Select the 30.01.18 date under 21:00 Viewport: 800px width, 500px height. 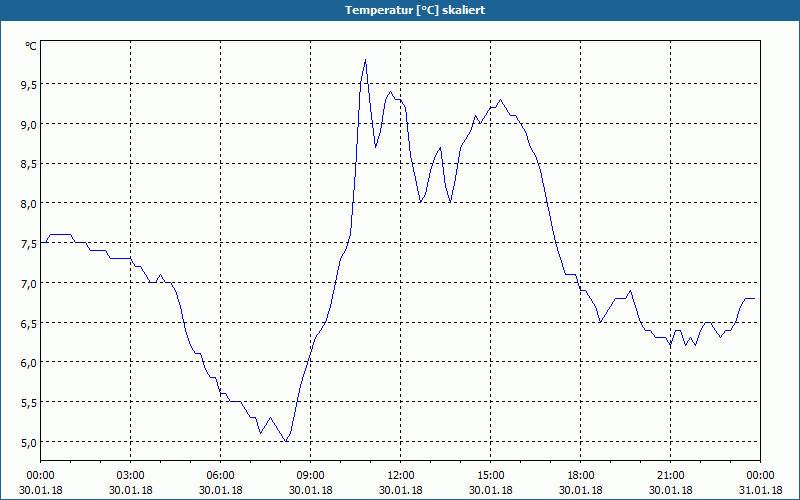pyautogui.click(x=670, y=490)
